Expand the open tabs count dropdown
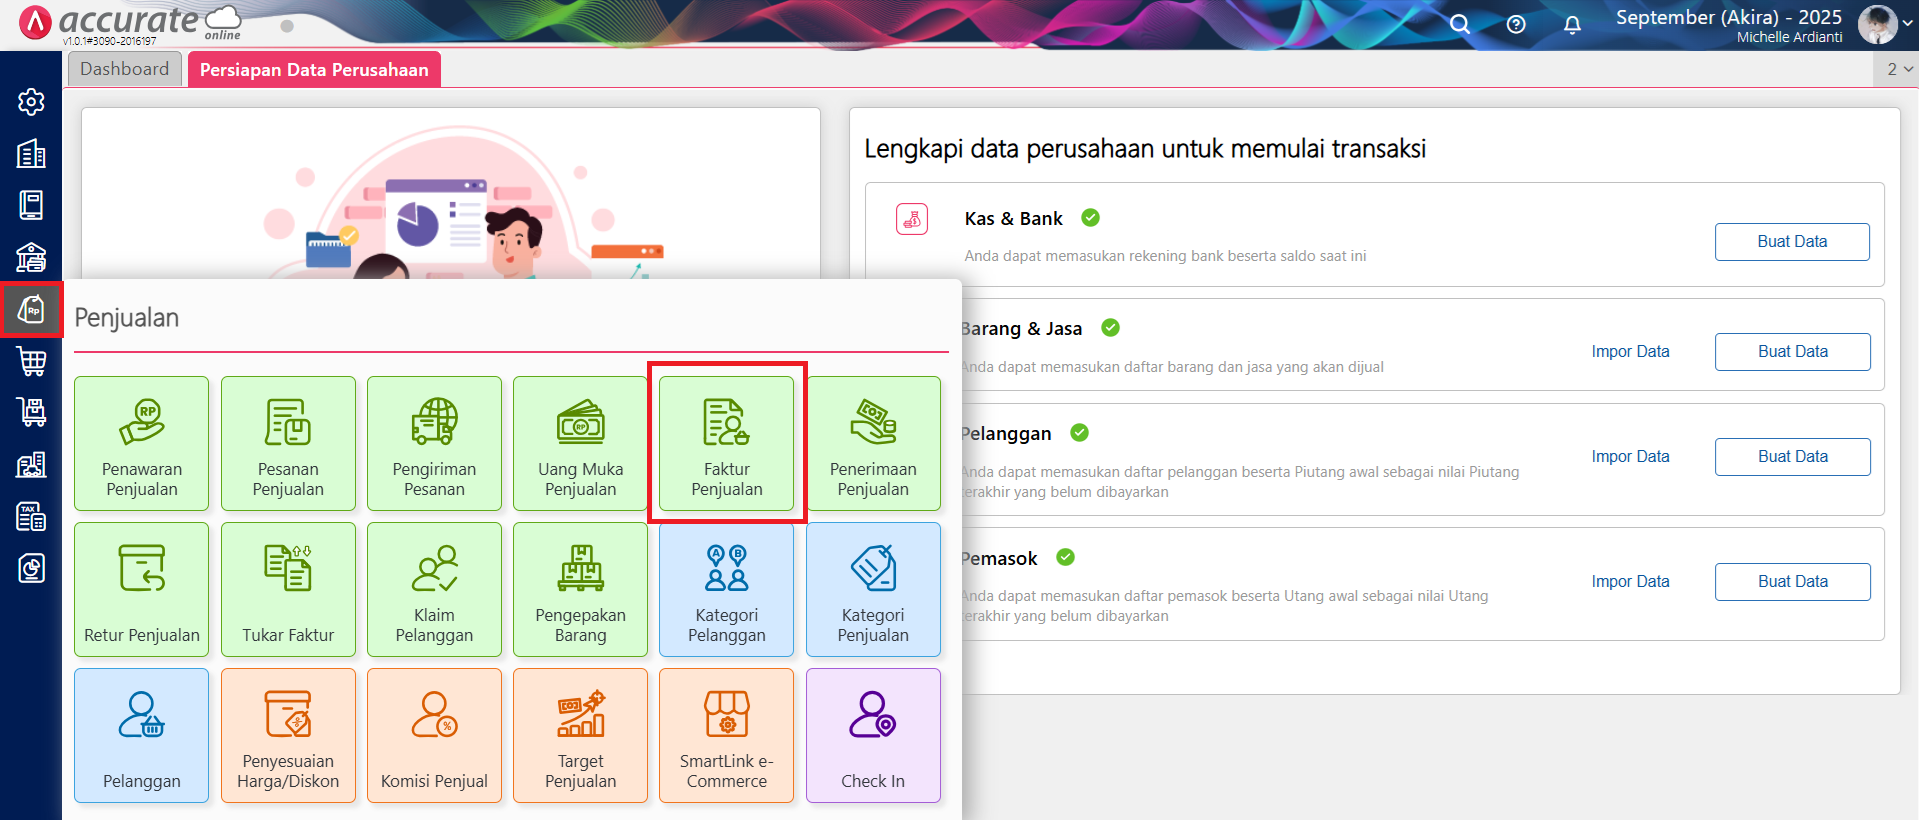1919x820 pixels. coord(1899,69)
